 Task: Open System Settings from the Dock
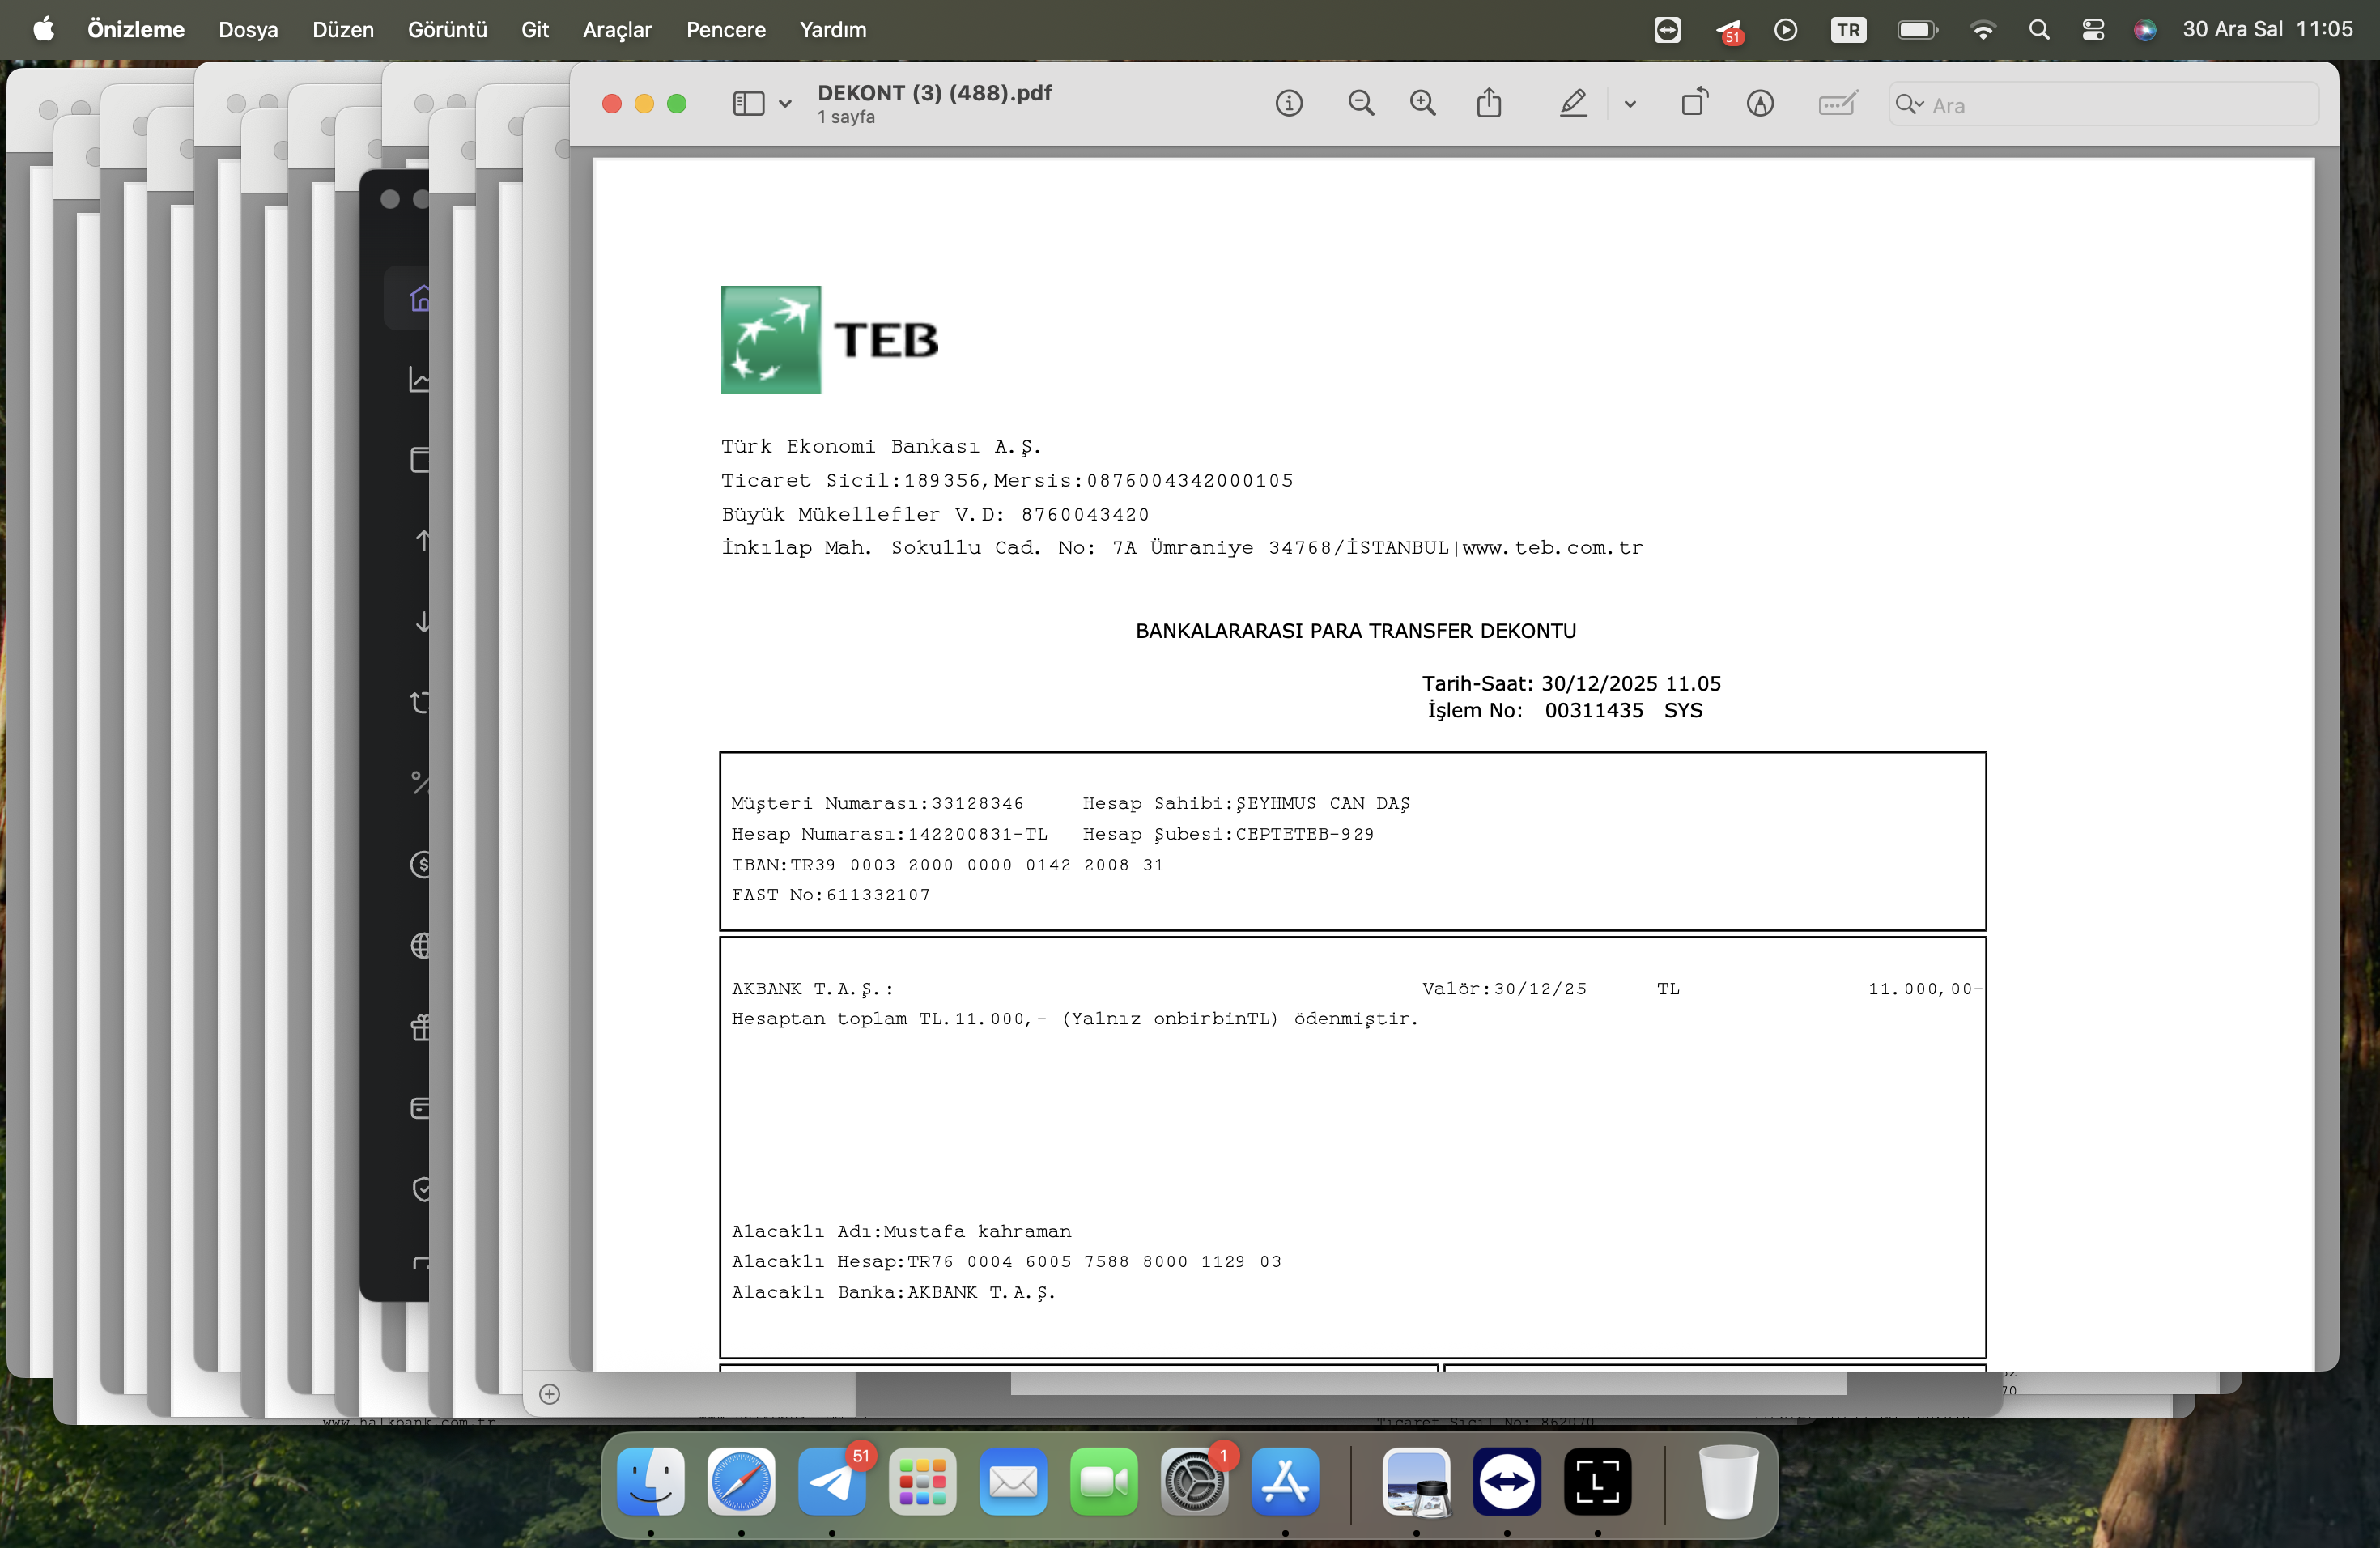point(1194,1481)
